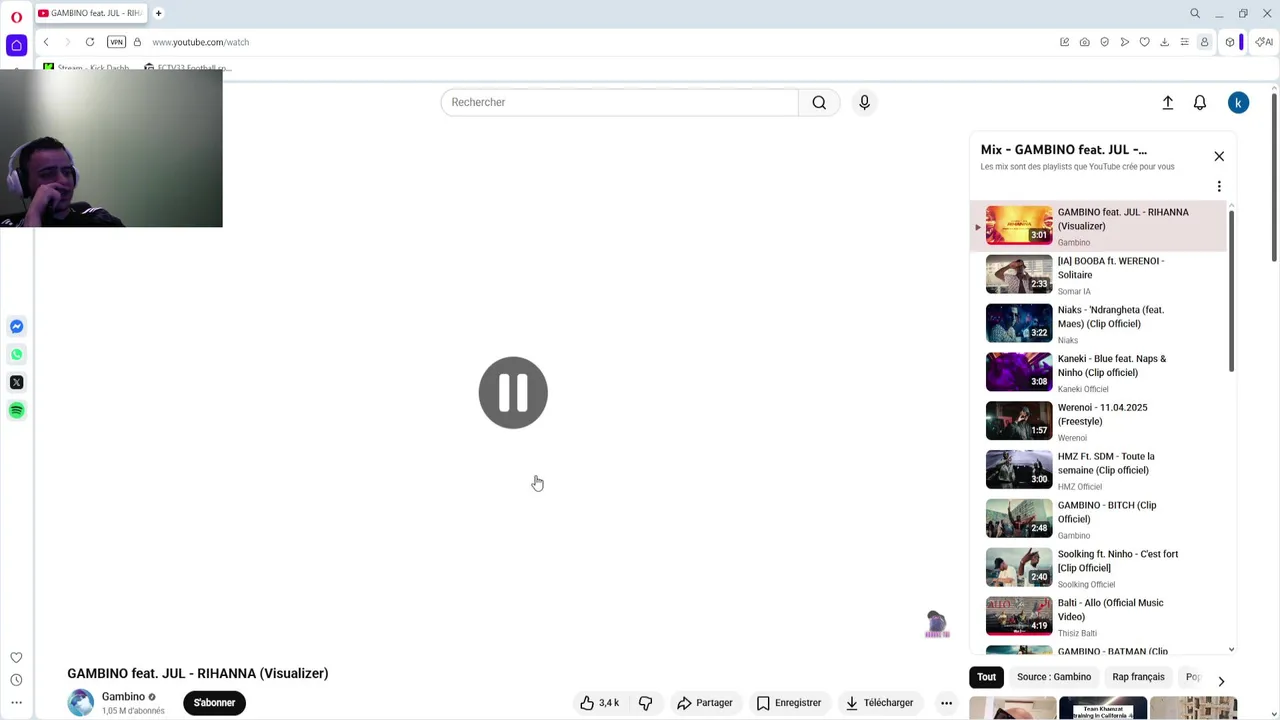The height and width of the screenshot is (720, 1280).
Task: Open Spotify in the Opera sidebar
Action: [16, 410]
